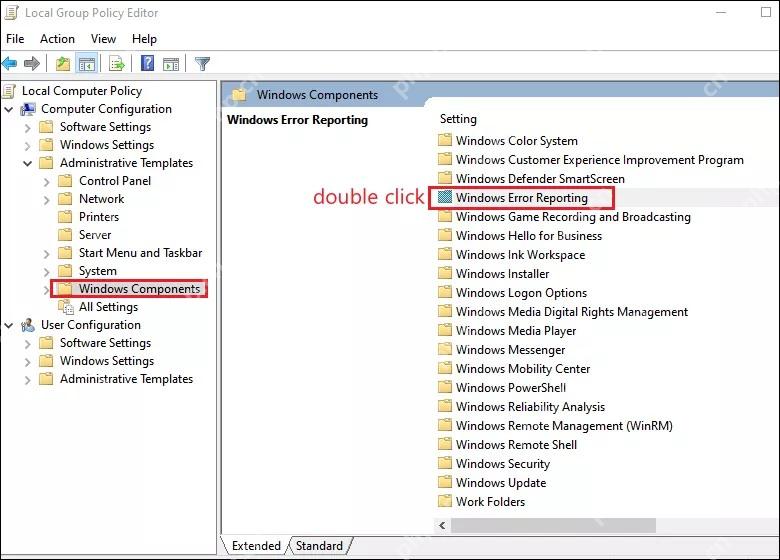Image resolution: width=780 pixels, height=560 pixels.
Task: Click the Back arrow toolbar icon
Action: 9,64
